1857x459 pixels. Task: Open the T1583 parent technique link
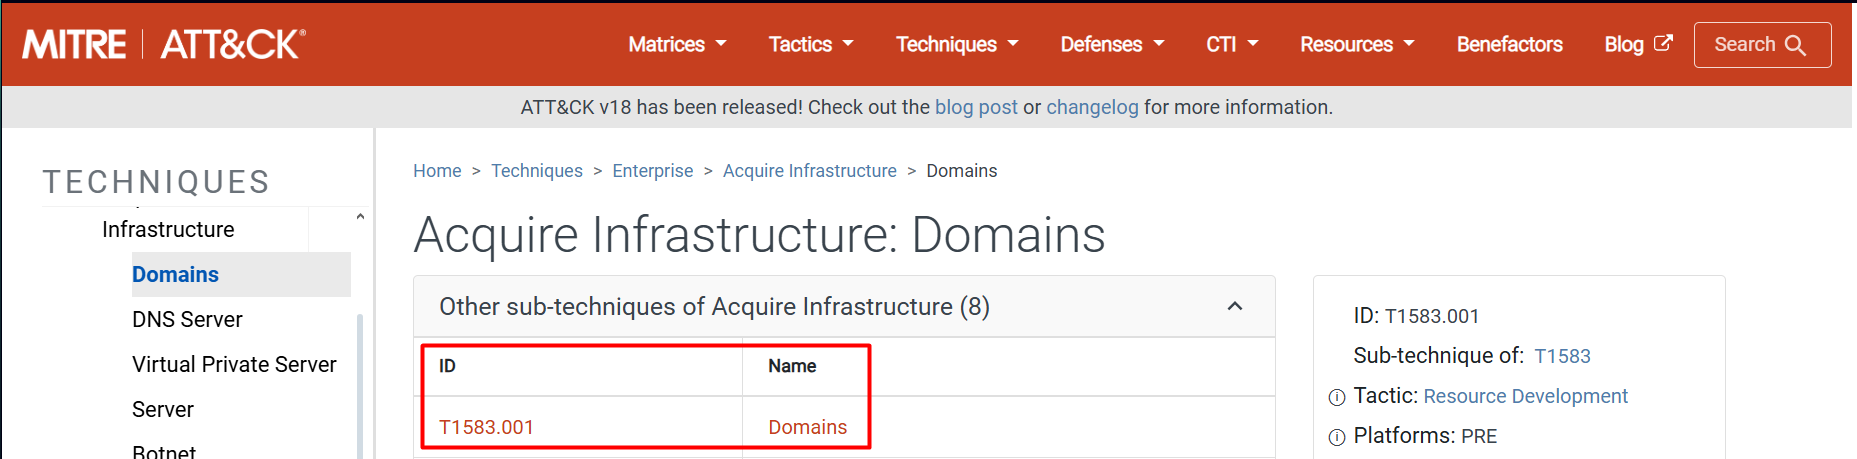pos(1562,356)
